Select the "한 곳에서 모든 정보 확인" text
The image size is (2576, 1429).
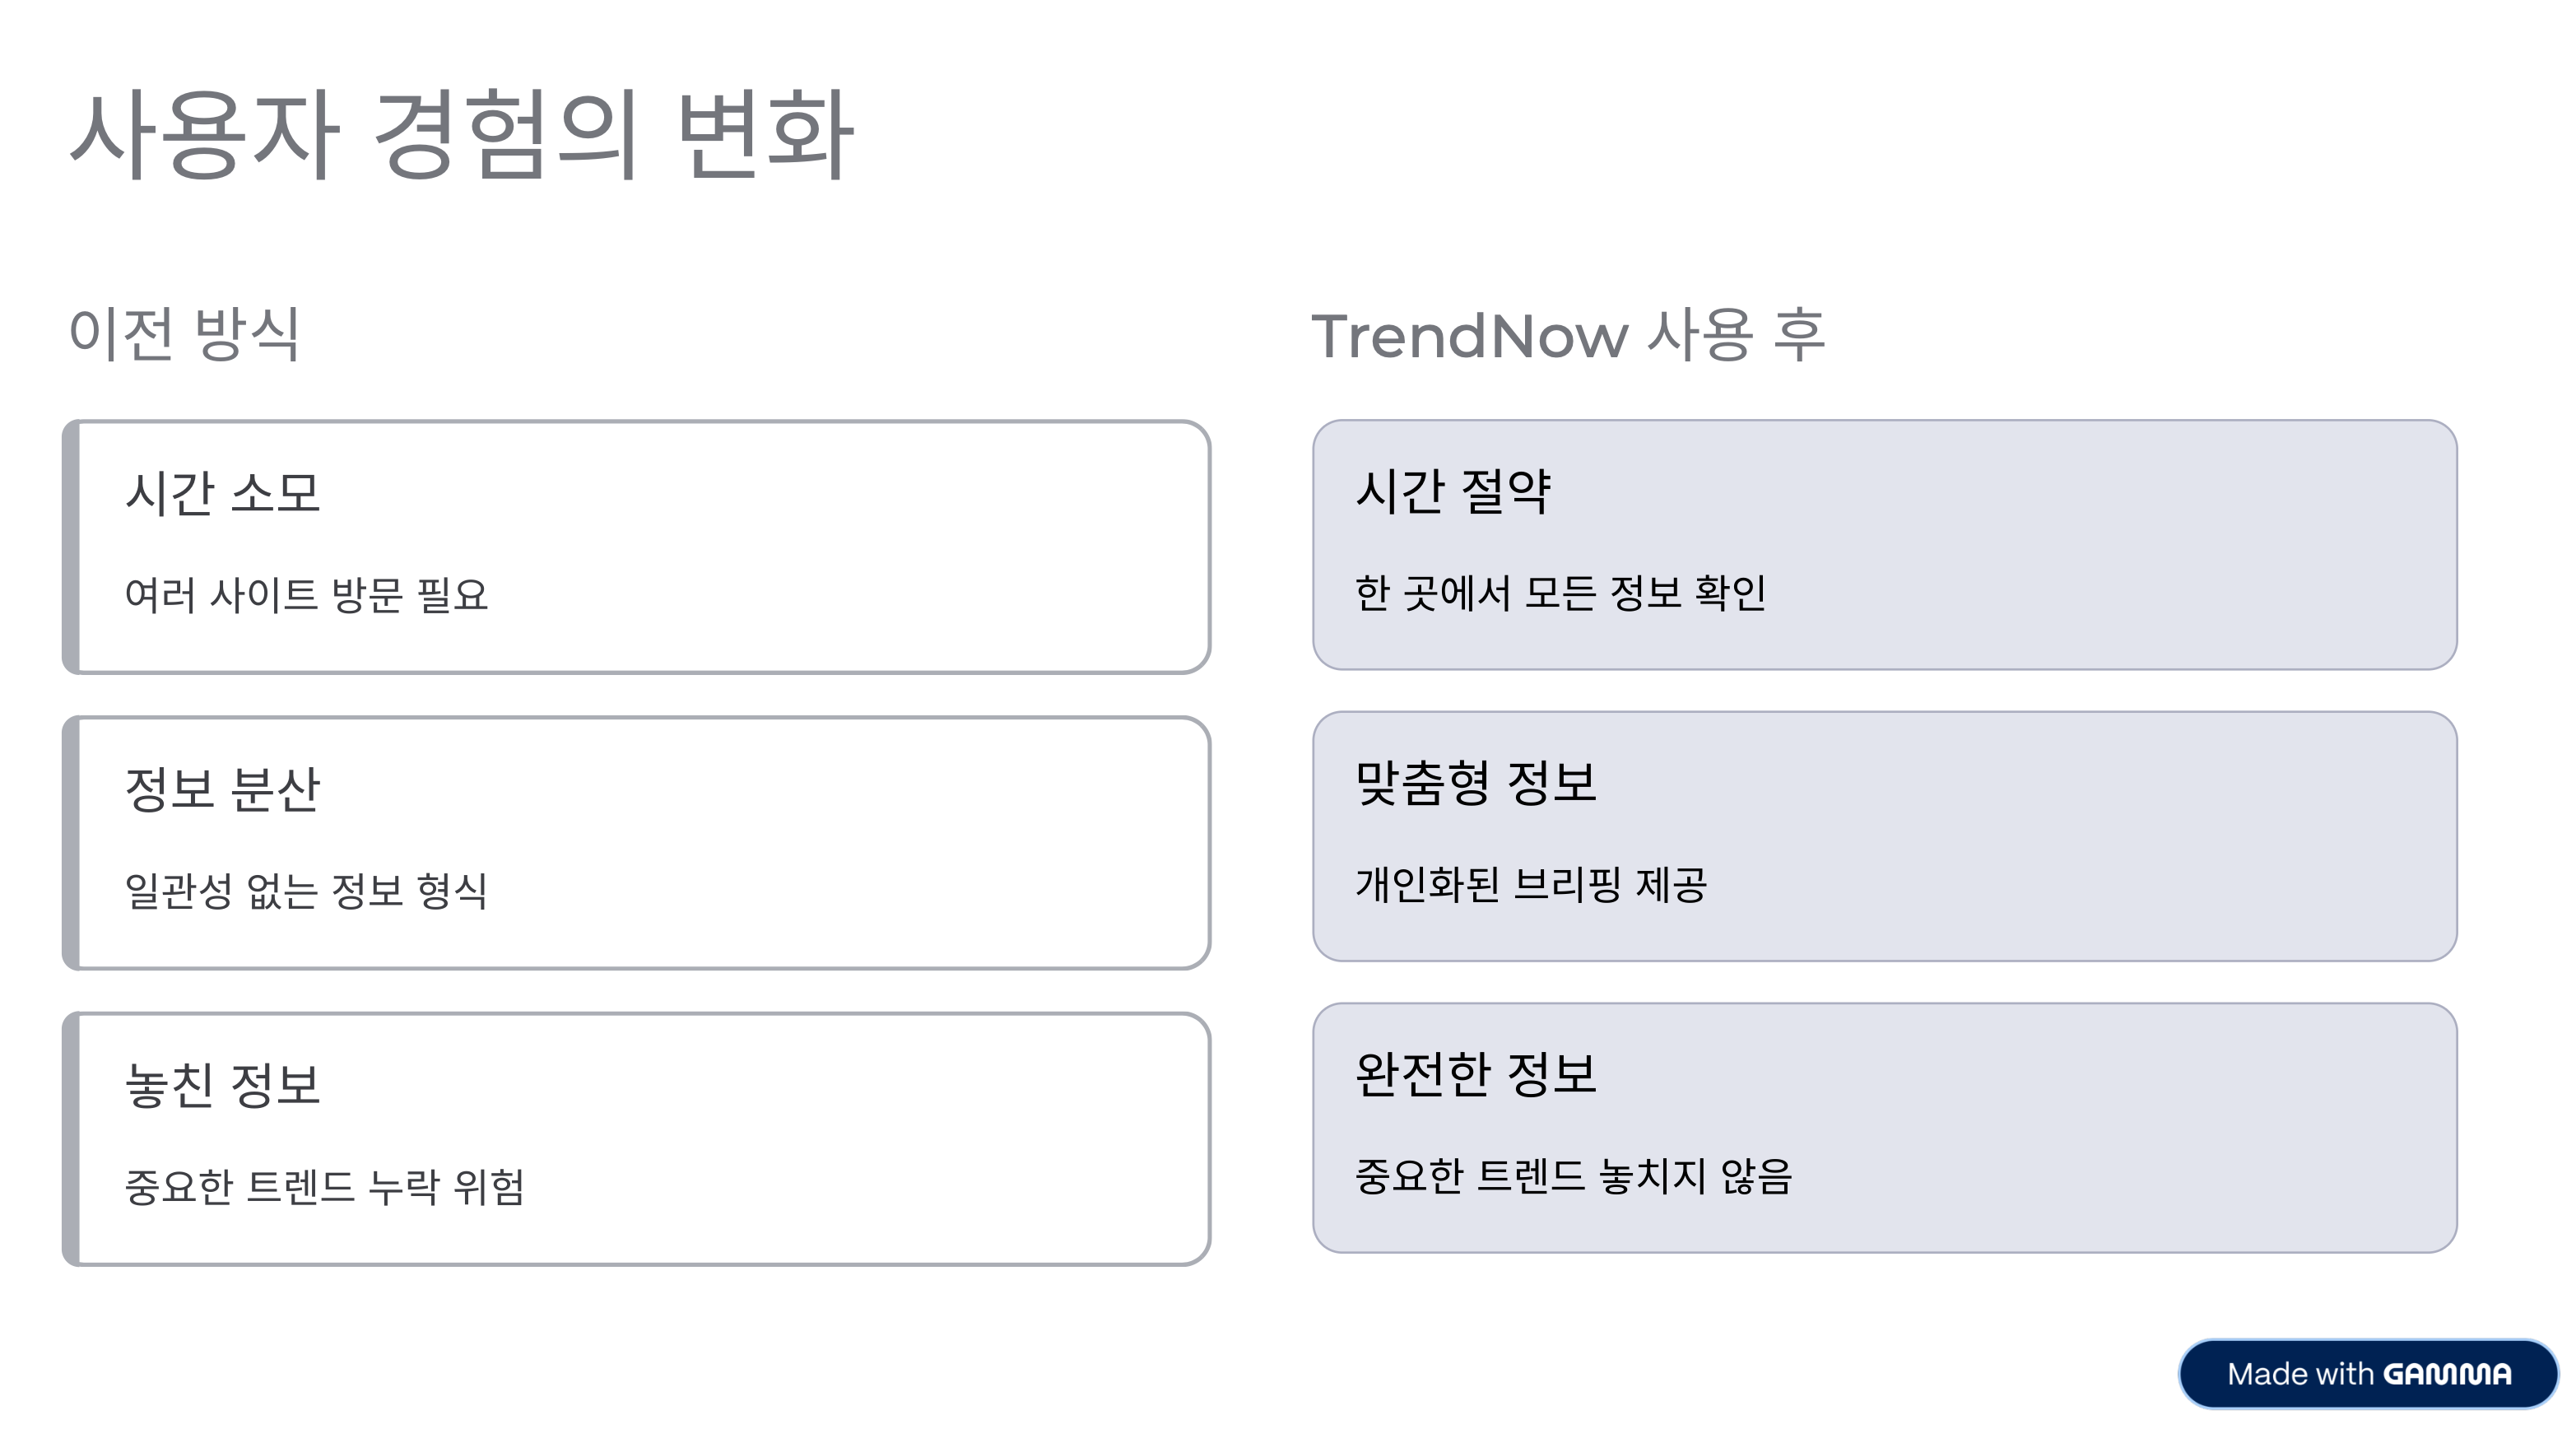(1560, 593)
